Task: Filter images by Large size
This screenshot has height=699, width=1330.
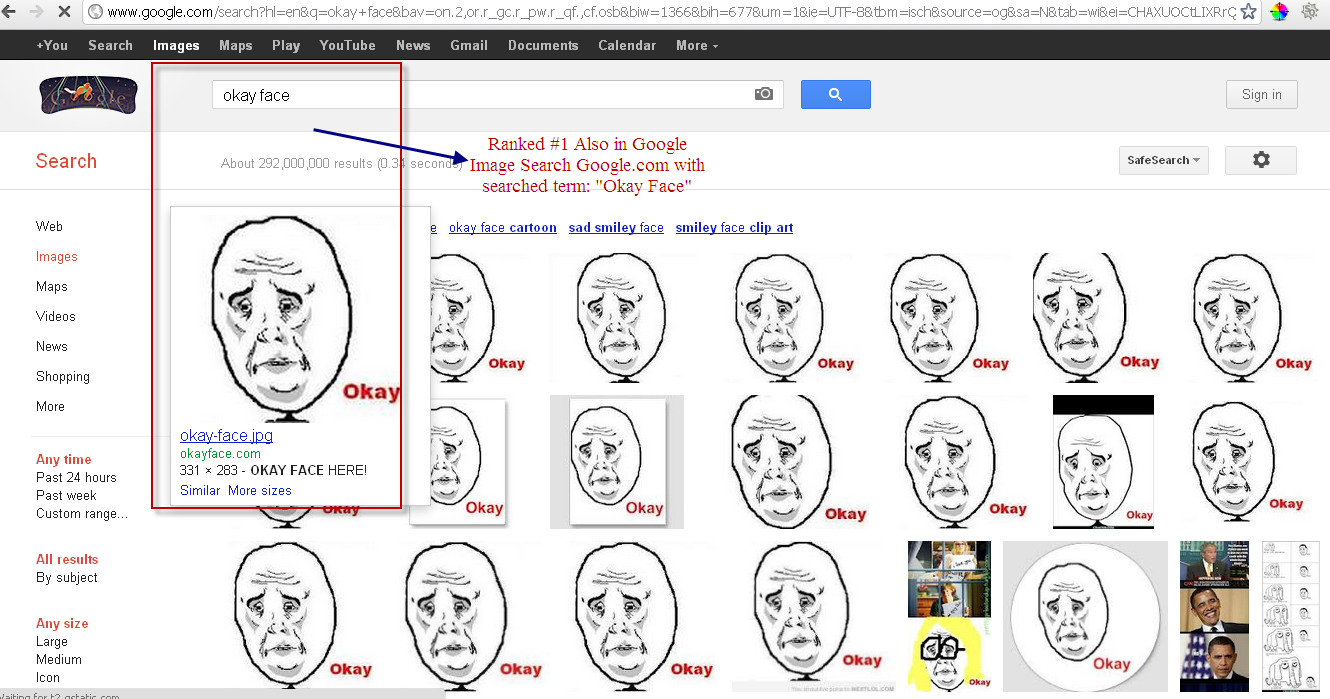Action: [x=52, y=641]
